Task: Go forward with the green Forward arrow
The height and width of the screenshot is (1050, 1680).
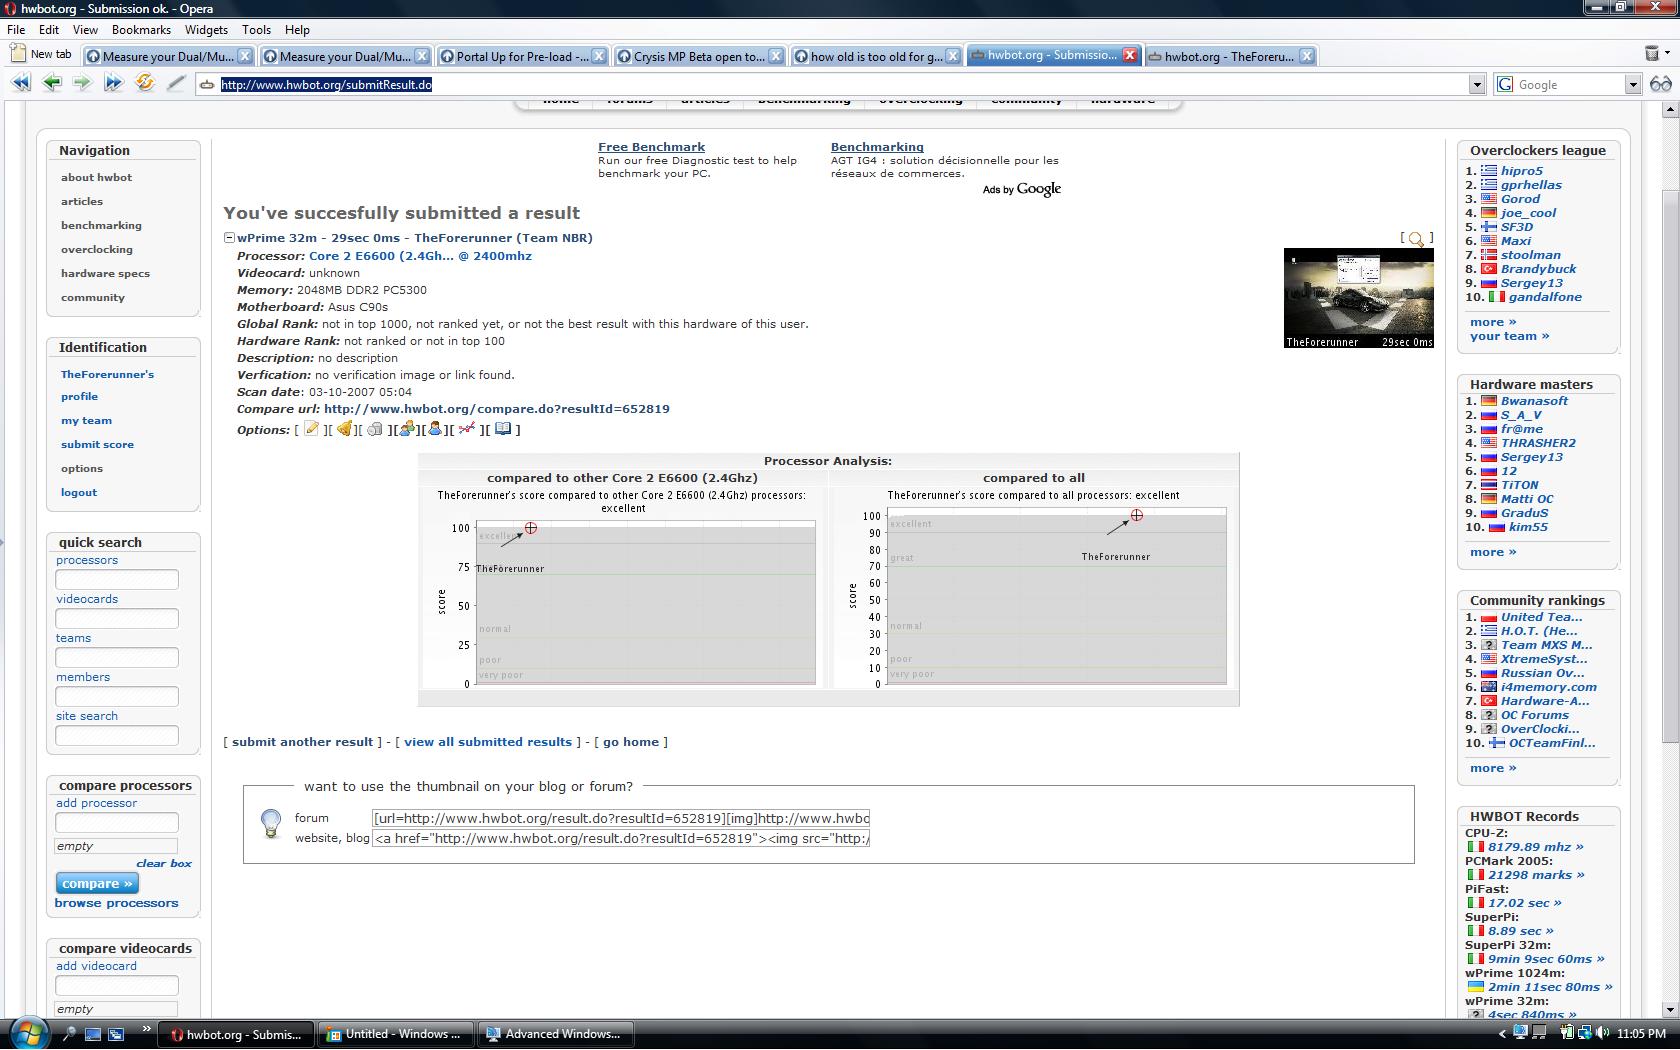Action: (82, 84)
